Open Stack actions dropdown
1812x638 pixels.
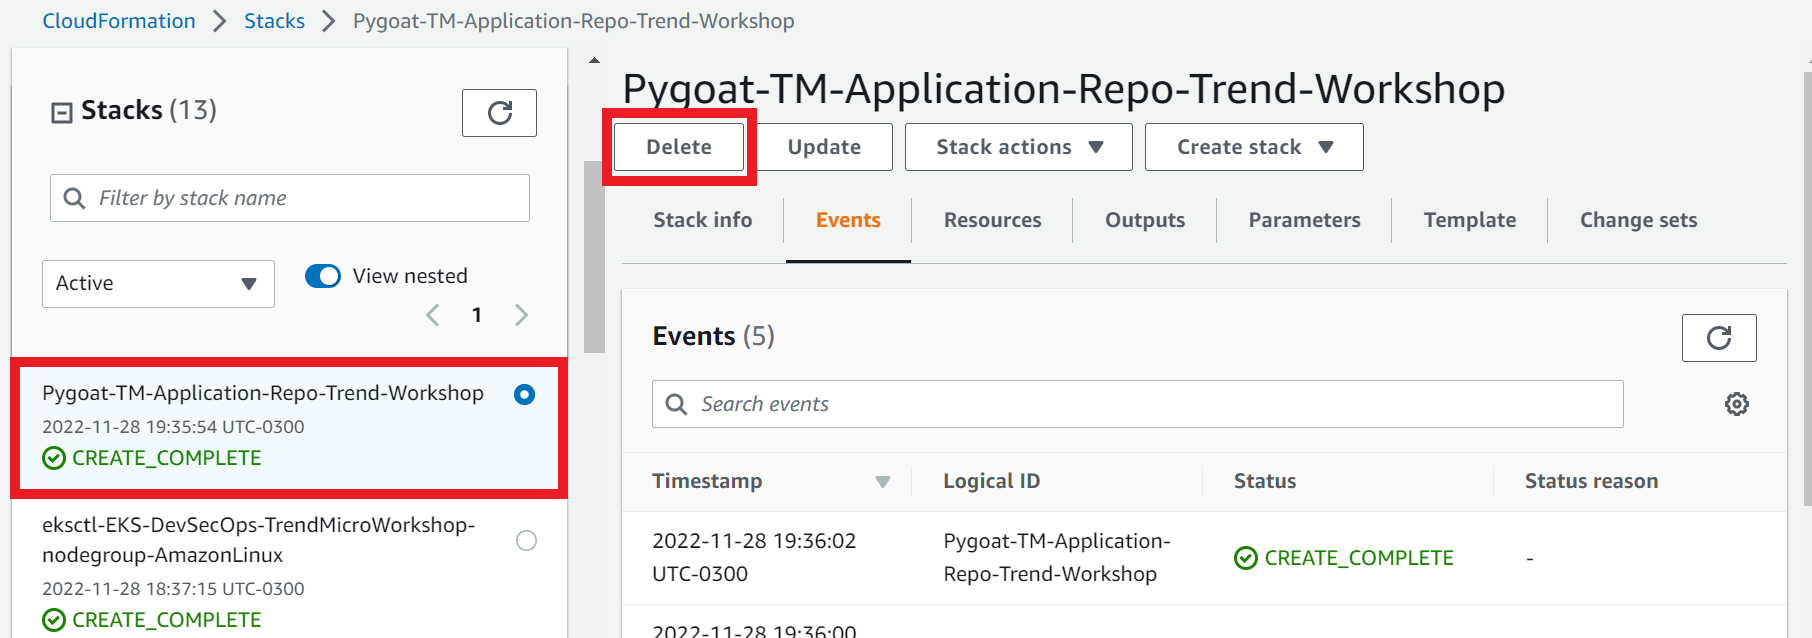pos(1018,147)
